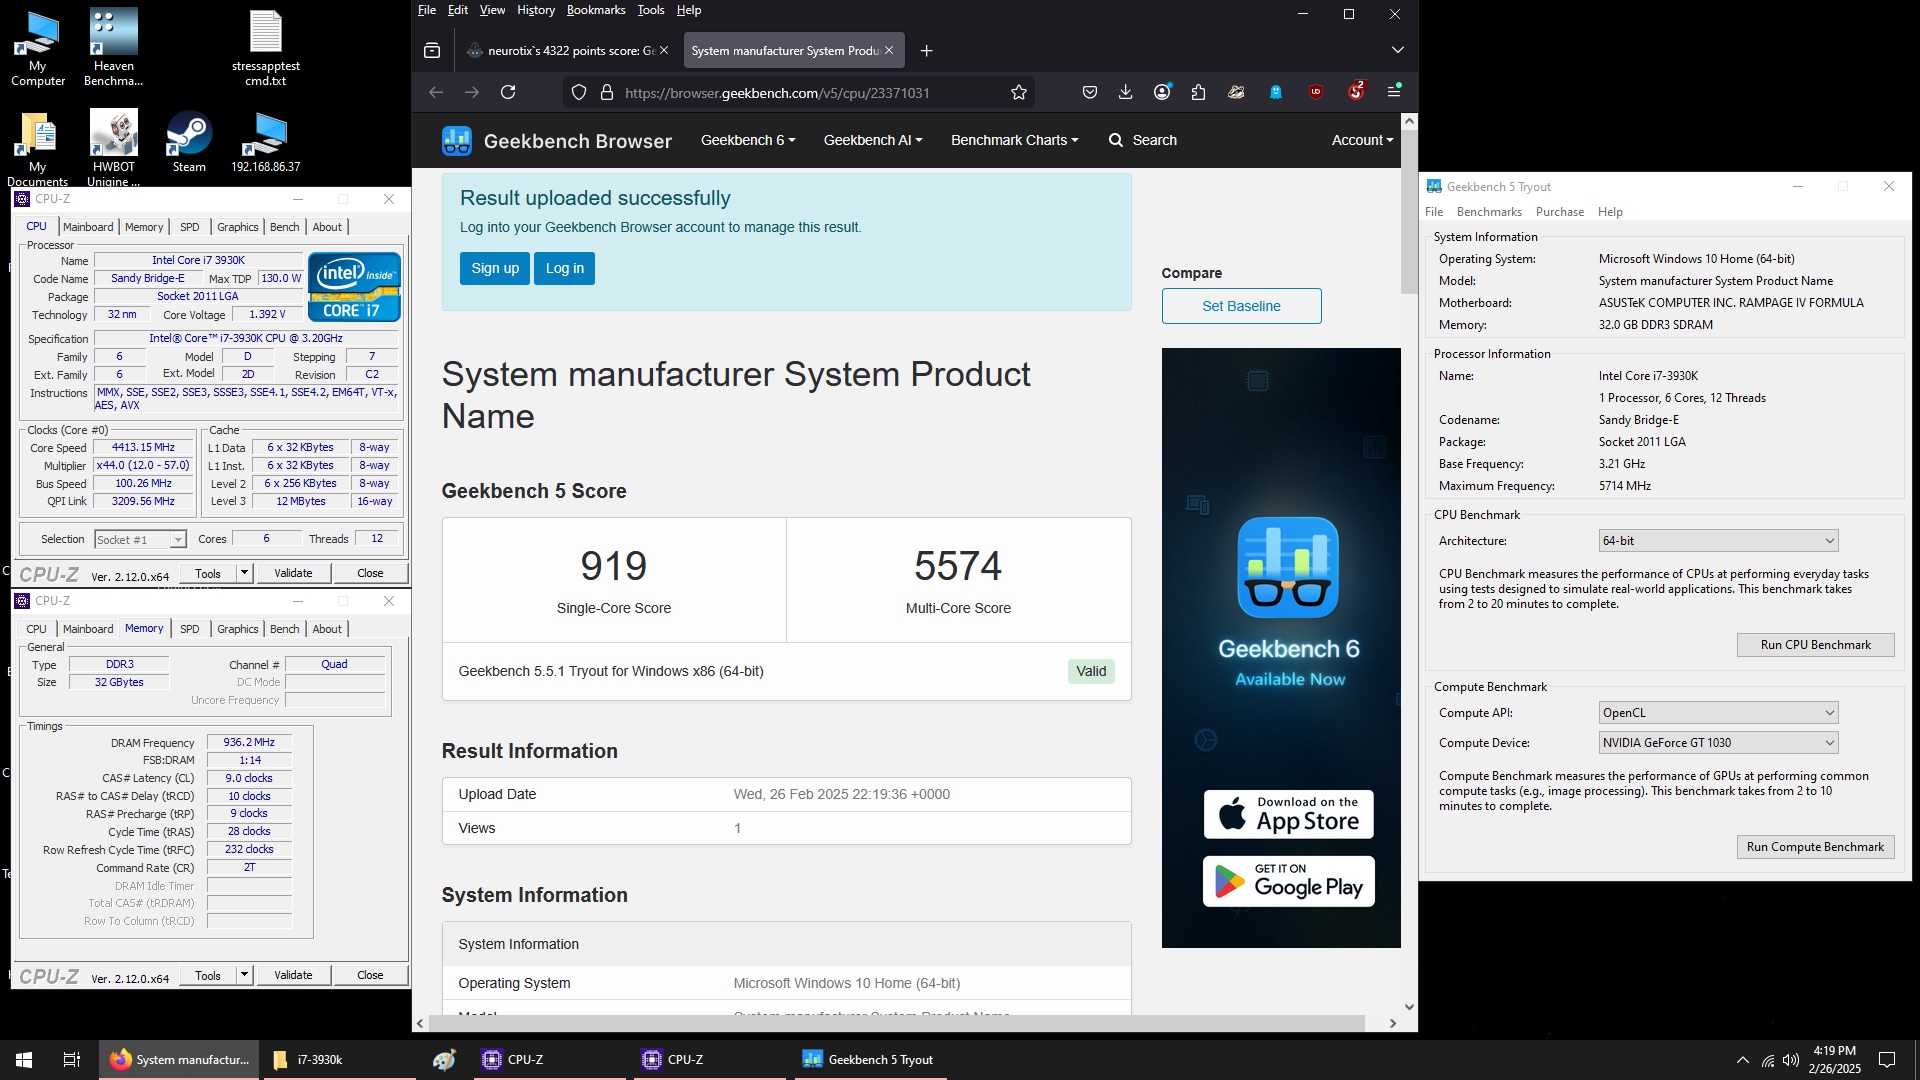The image size is (1920, 1080).
Task: Open Benchmarks menu in Geekbench 5 Tryout
Action: point(1489,212)
